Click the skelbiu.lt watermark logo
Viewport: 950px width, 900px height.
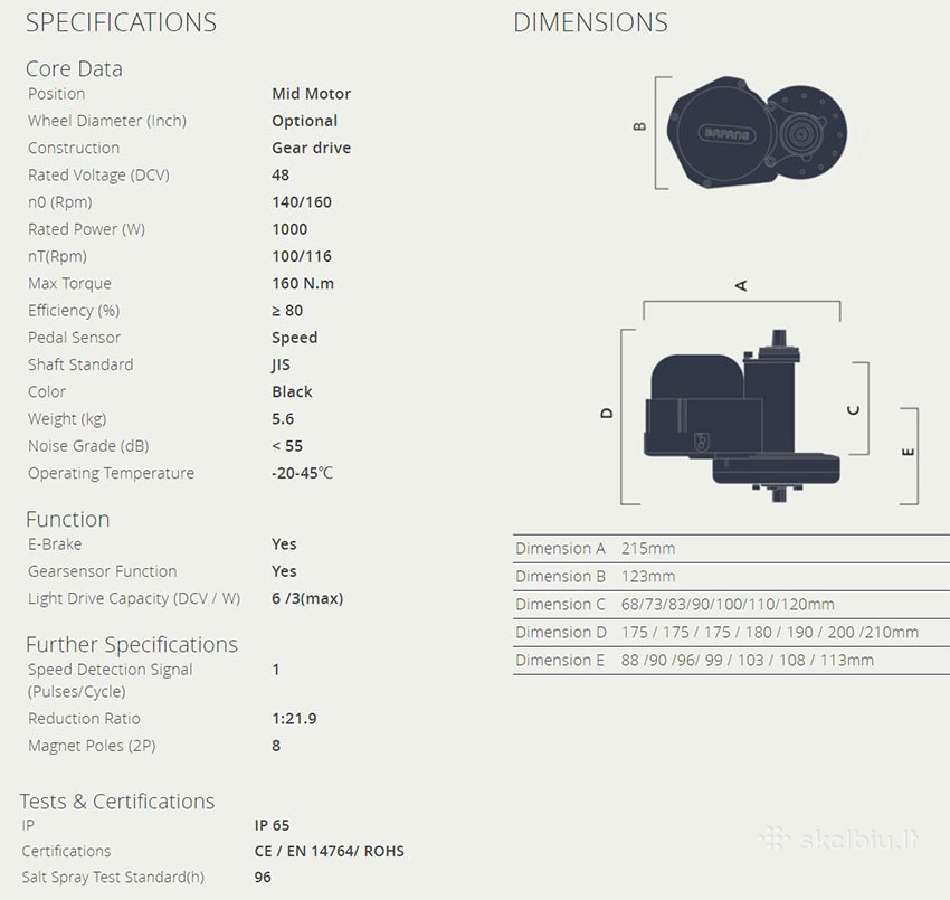[x=839, y=839]
